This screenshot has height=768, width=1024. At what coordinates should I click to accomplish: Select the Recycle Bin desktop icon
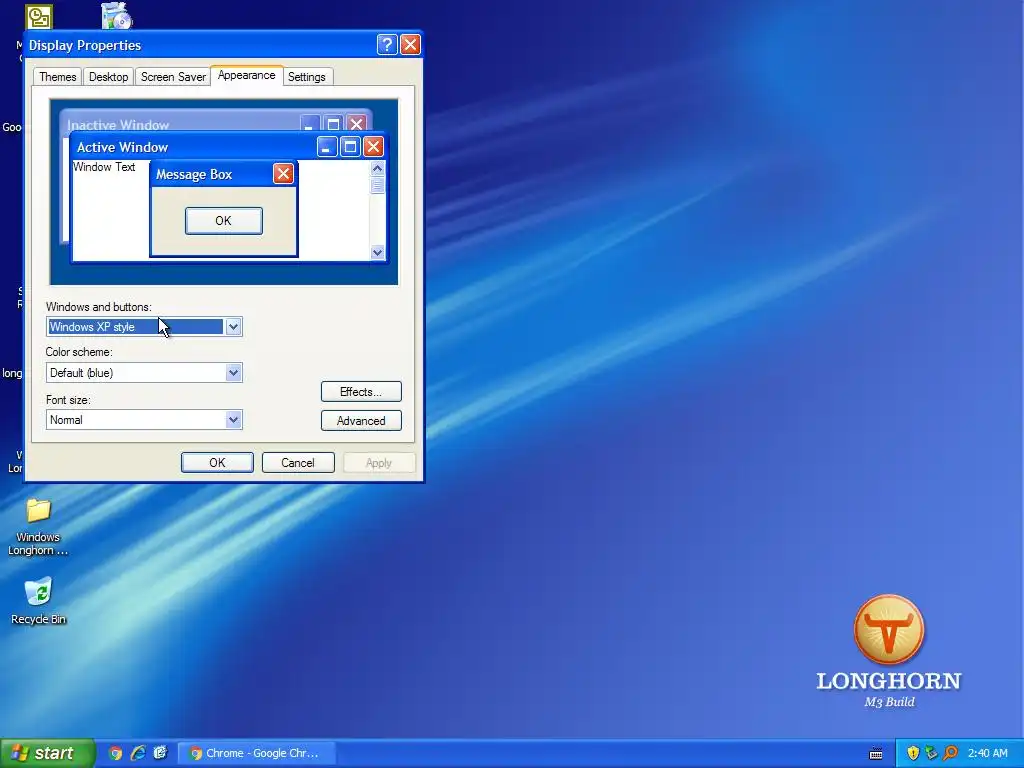pos(38,600)
